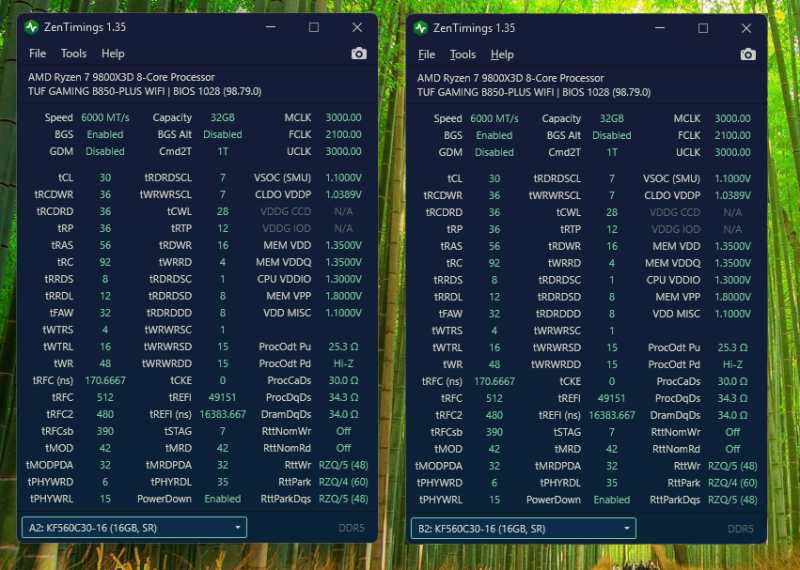The height and width of the screenshot is (570, 800).
Task: Click the tRFC value 512 in right window
Action: [494, 399]
